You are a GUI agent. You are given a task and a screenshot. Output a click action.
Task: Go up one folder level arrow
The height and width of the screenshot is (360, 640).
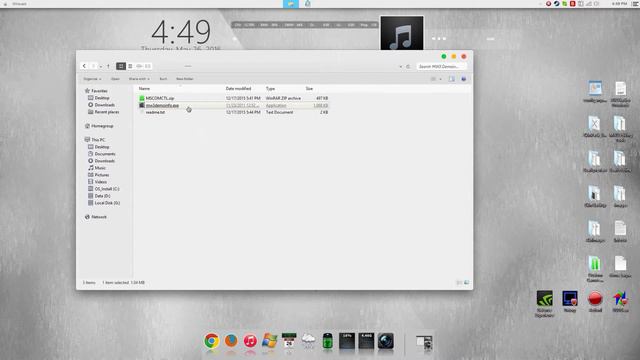click(108, 66)
